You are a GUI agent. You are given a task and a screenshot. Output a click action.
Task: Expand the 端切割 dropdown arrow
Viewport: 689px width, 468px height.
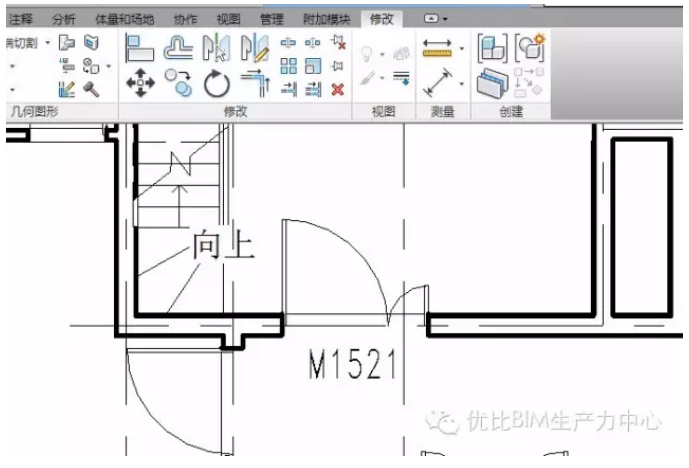tap(46, 43)
